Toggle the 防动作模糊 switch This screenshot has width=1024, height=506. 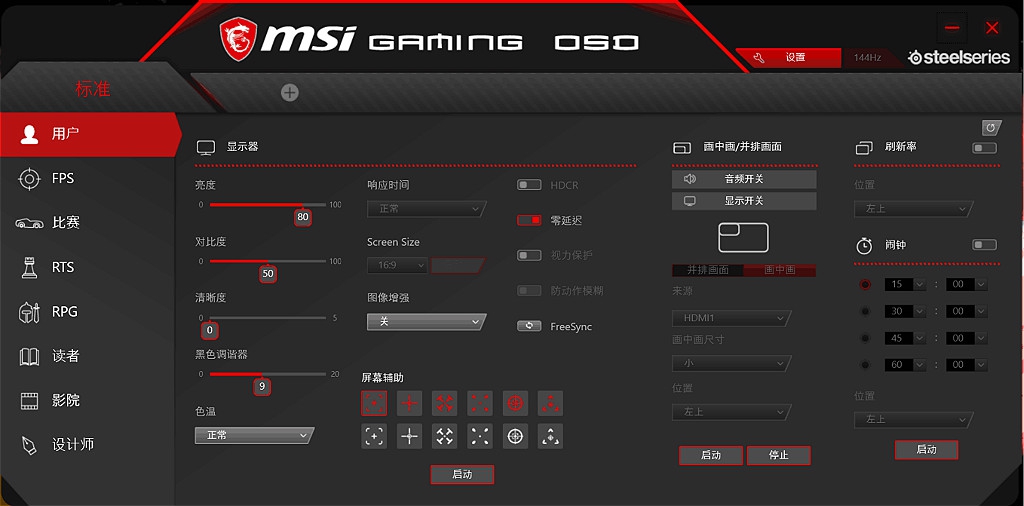click(529, 291)
